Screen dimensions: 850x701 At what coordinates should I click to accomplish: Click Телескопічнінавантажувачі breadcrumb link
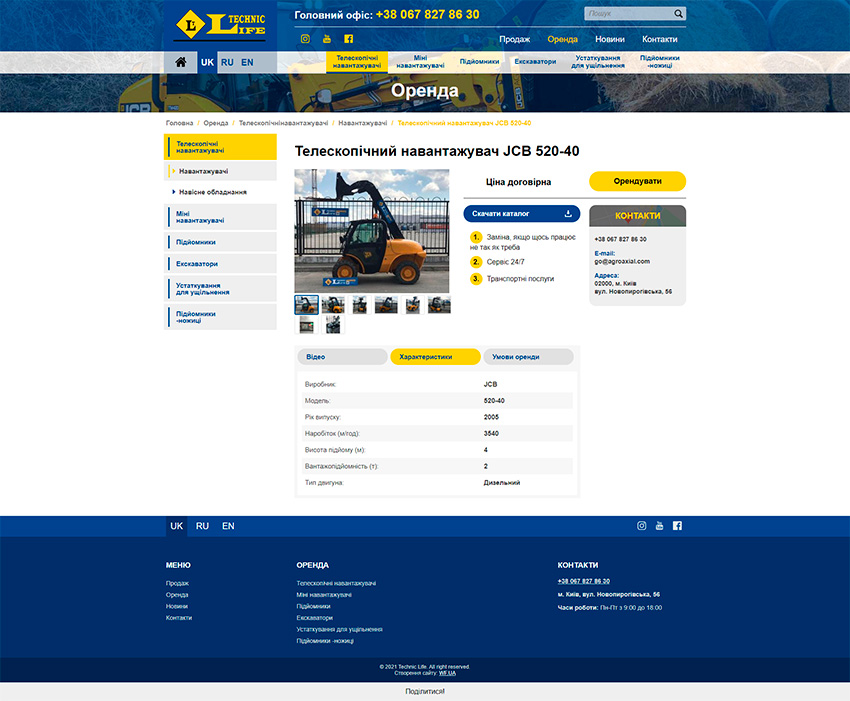tap(284, 123)
